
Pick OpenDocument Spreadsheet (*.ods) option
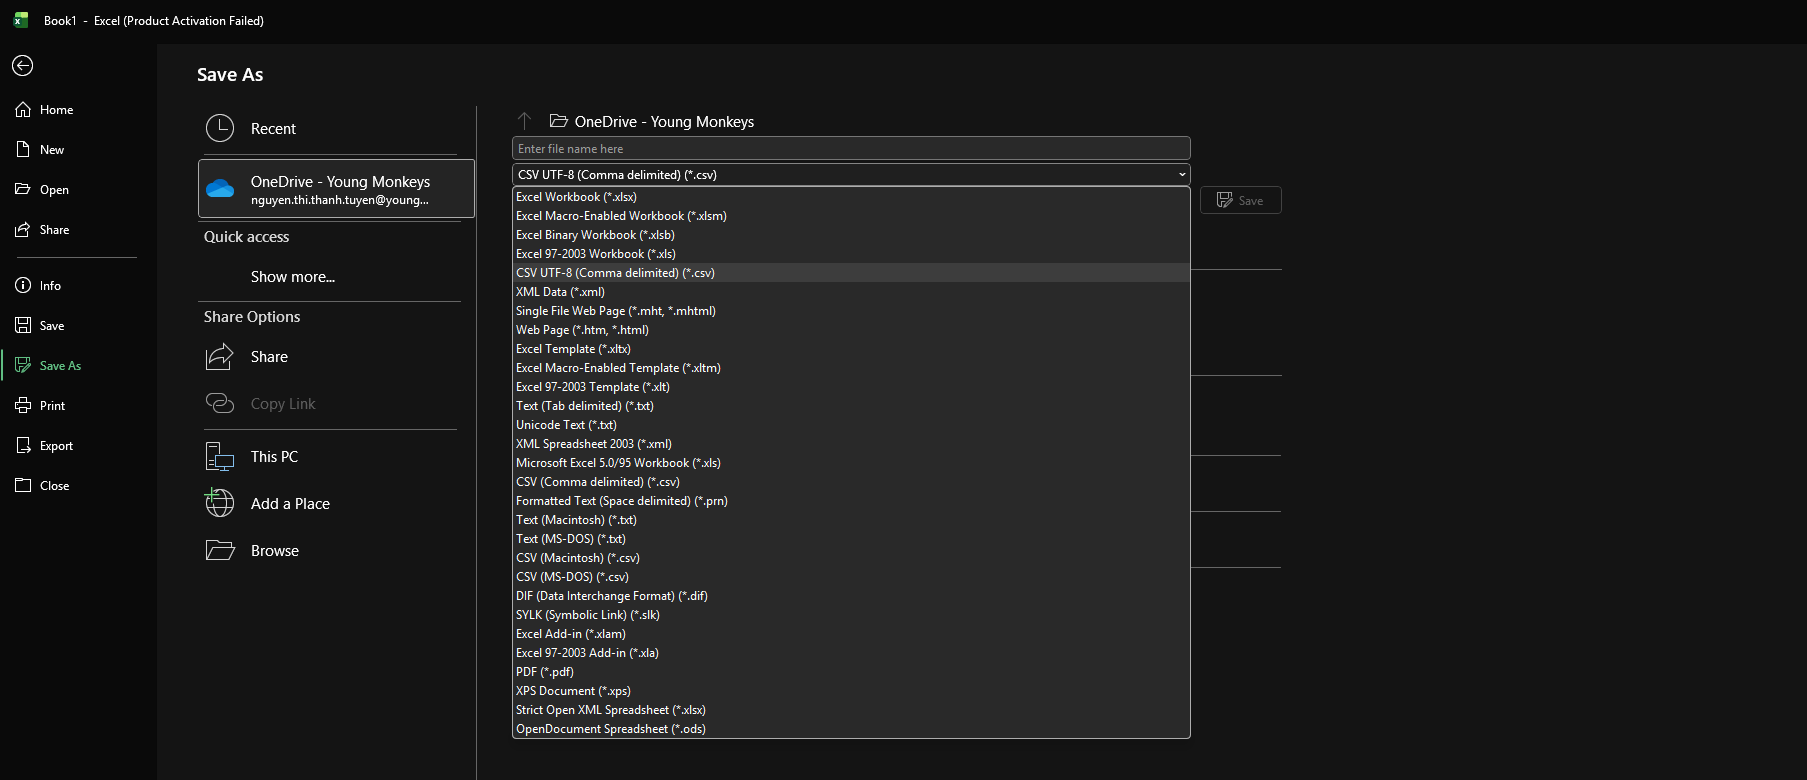coord(610,729)
